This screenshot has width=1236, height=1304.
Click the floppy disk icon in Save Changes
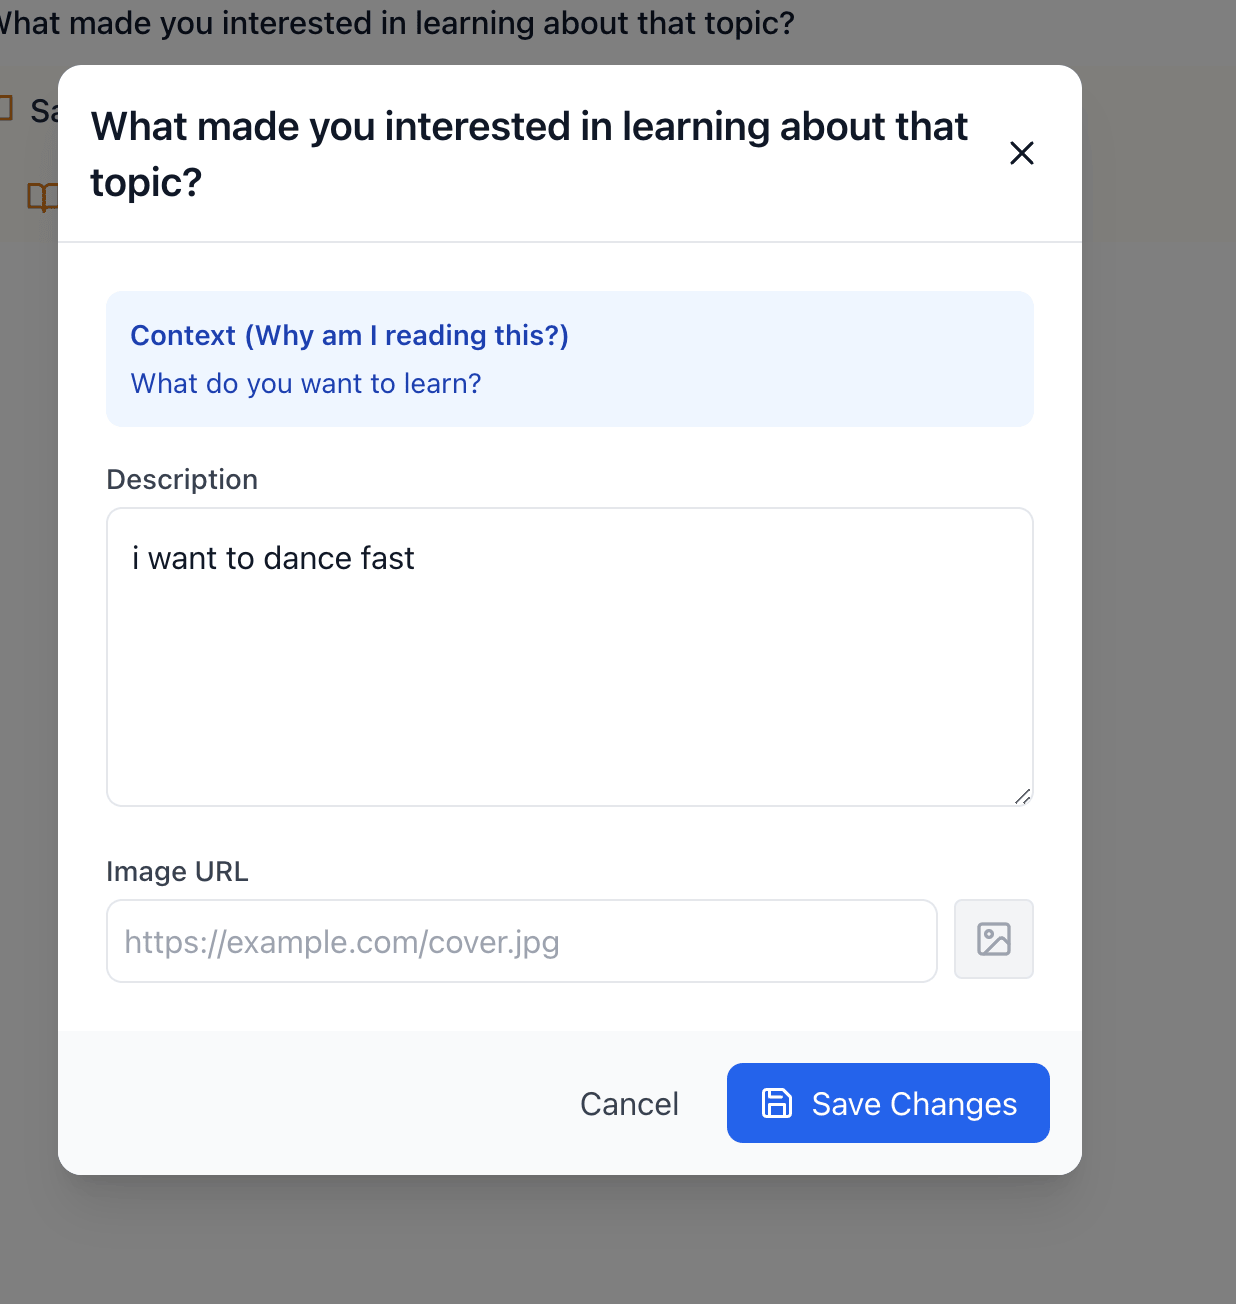(x=777, y=1103)
